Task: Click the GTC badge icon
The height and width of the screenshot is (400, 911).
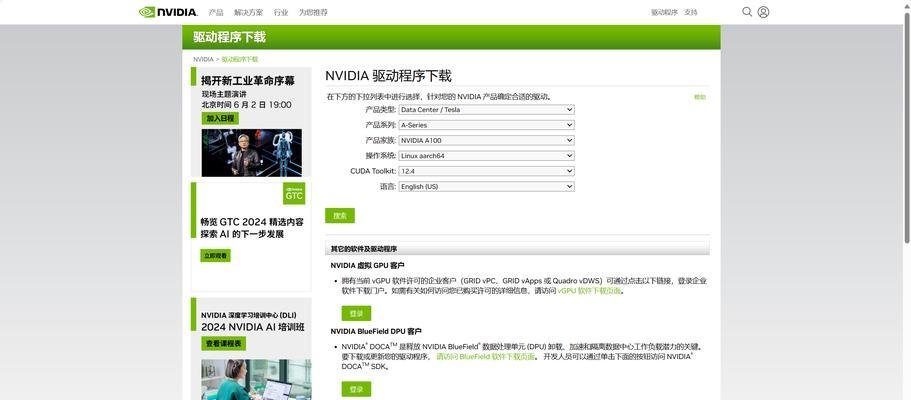Action: pos(294,194)
